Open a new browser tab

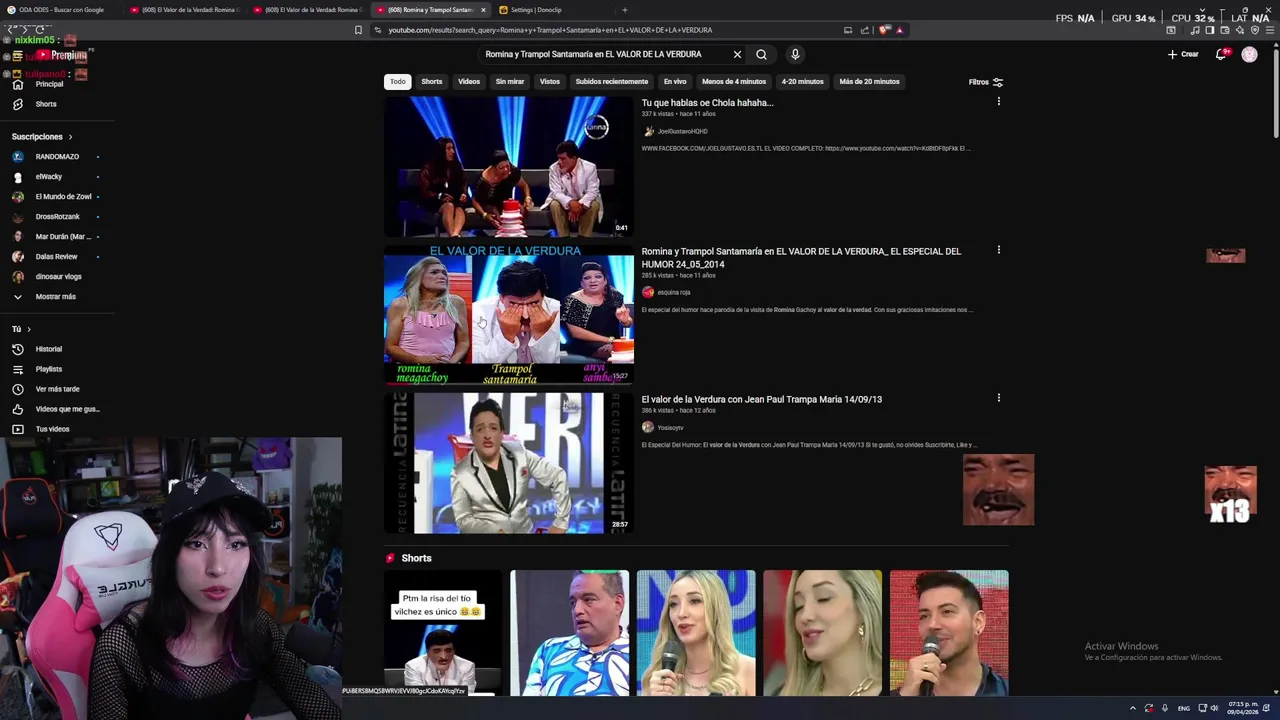[625, 10]
